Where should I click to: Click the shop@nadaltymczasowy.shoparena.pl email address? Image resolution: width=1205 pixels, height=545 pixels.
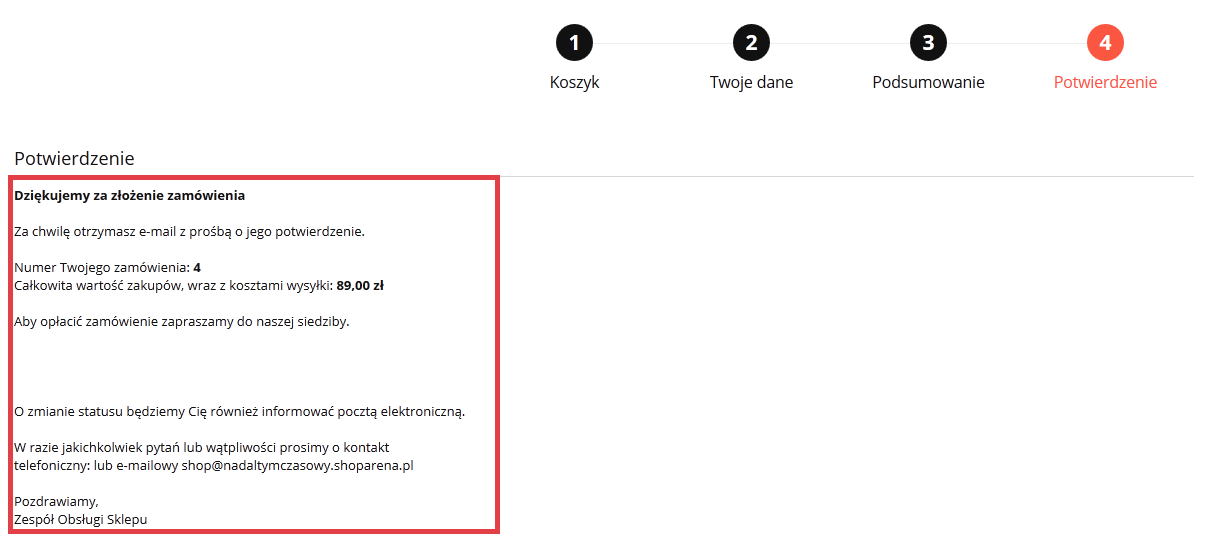[297, 466]
